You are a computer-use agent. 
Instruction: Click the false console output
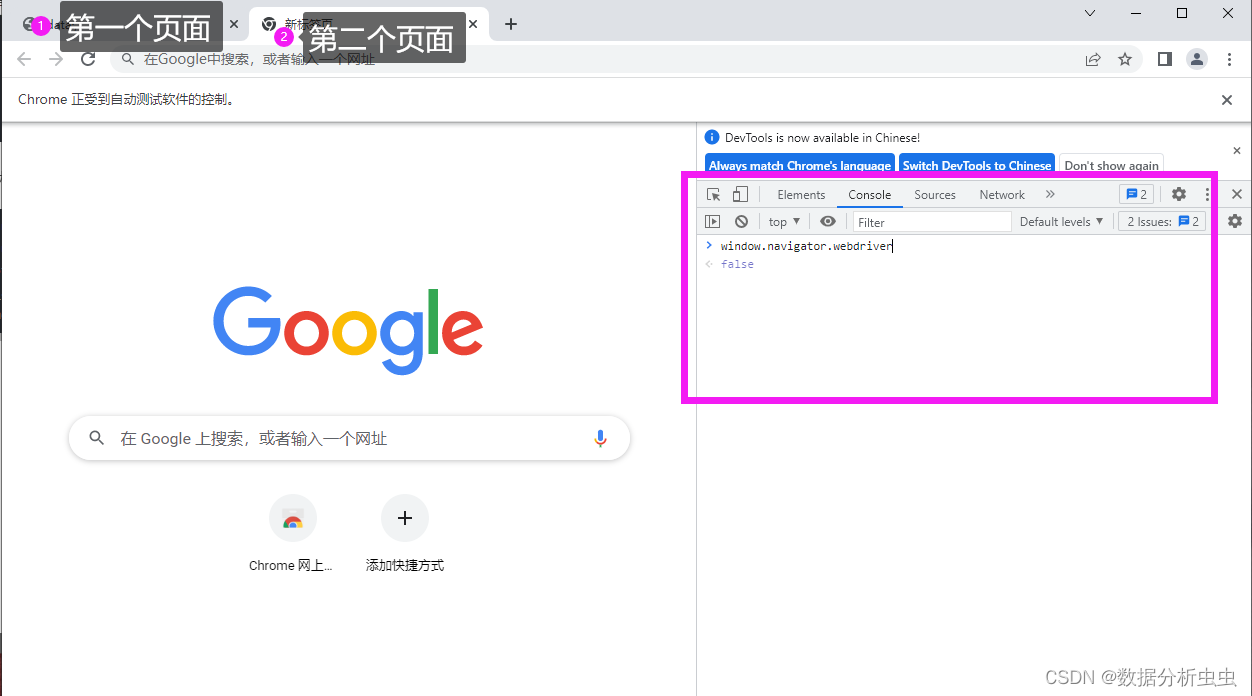pyautogui.click(x=737, y=264)
